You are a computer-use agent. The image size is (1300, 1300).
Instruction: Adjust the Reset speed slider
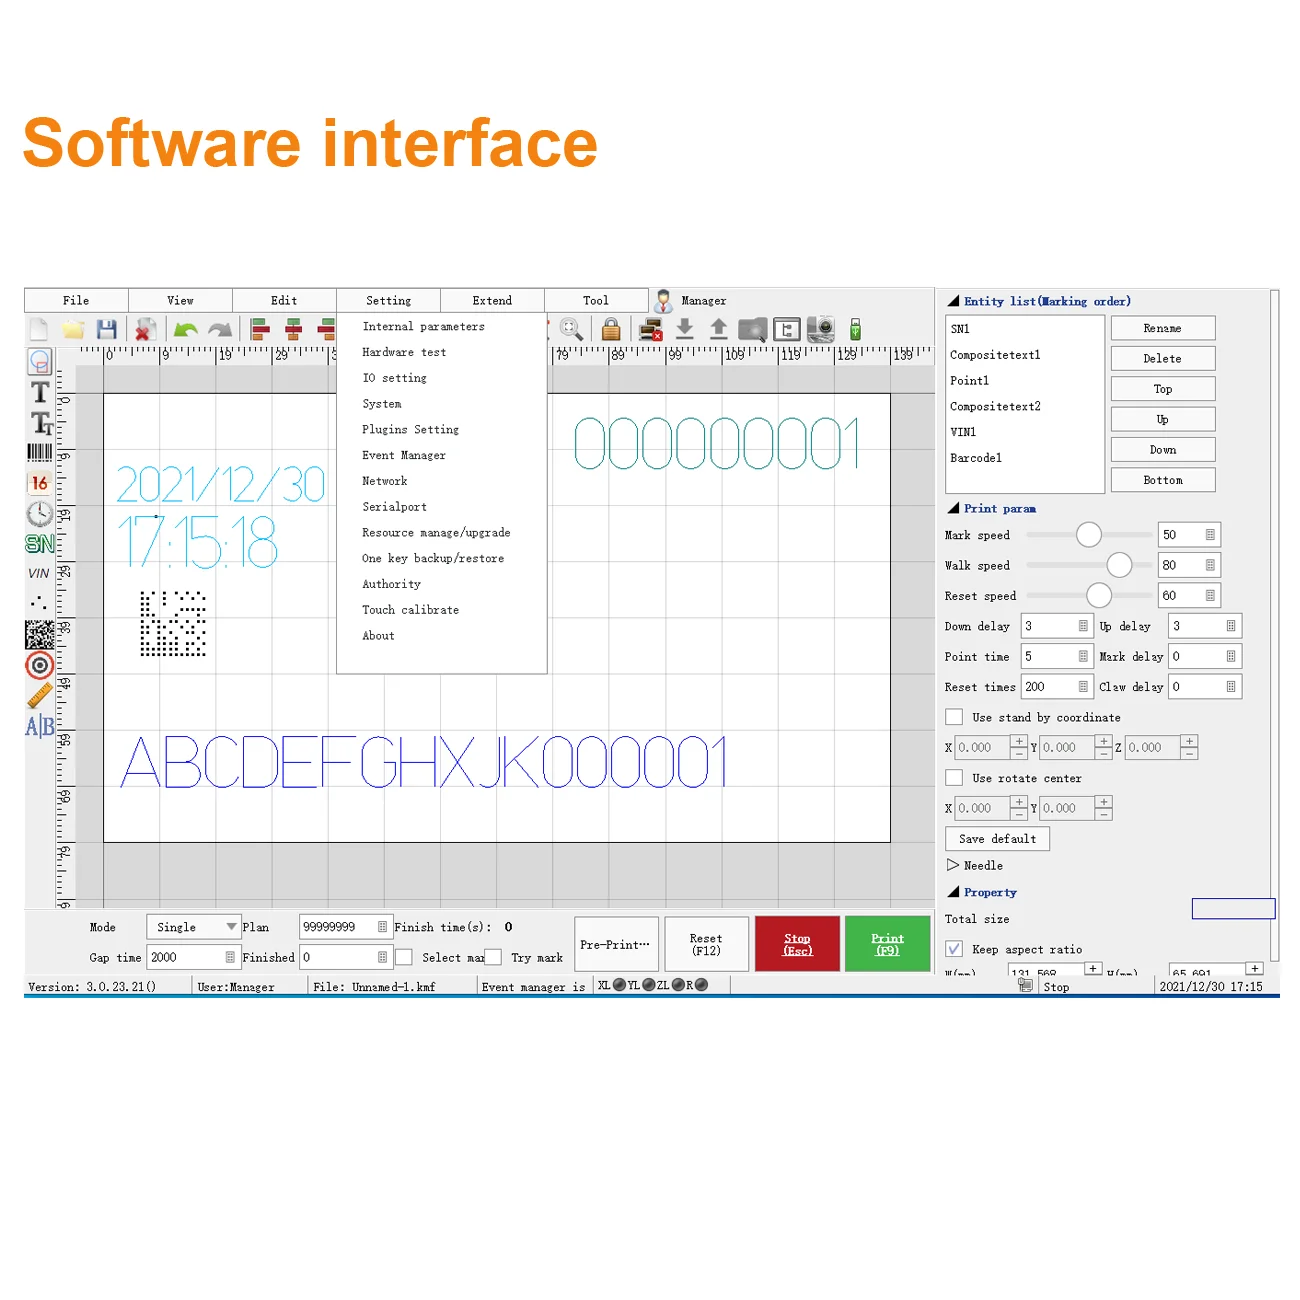tap(1099, 595)
